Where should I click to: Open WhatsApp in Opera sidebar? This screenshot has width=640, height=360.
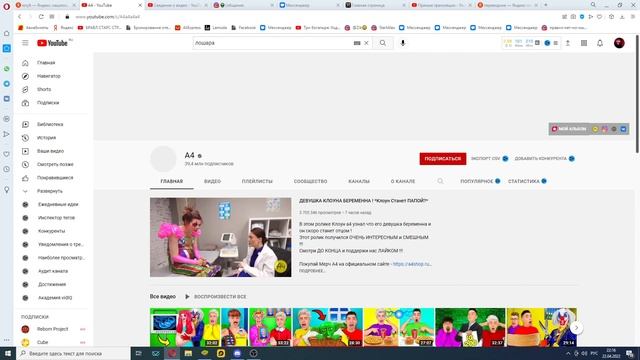7,69
